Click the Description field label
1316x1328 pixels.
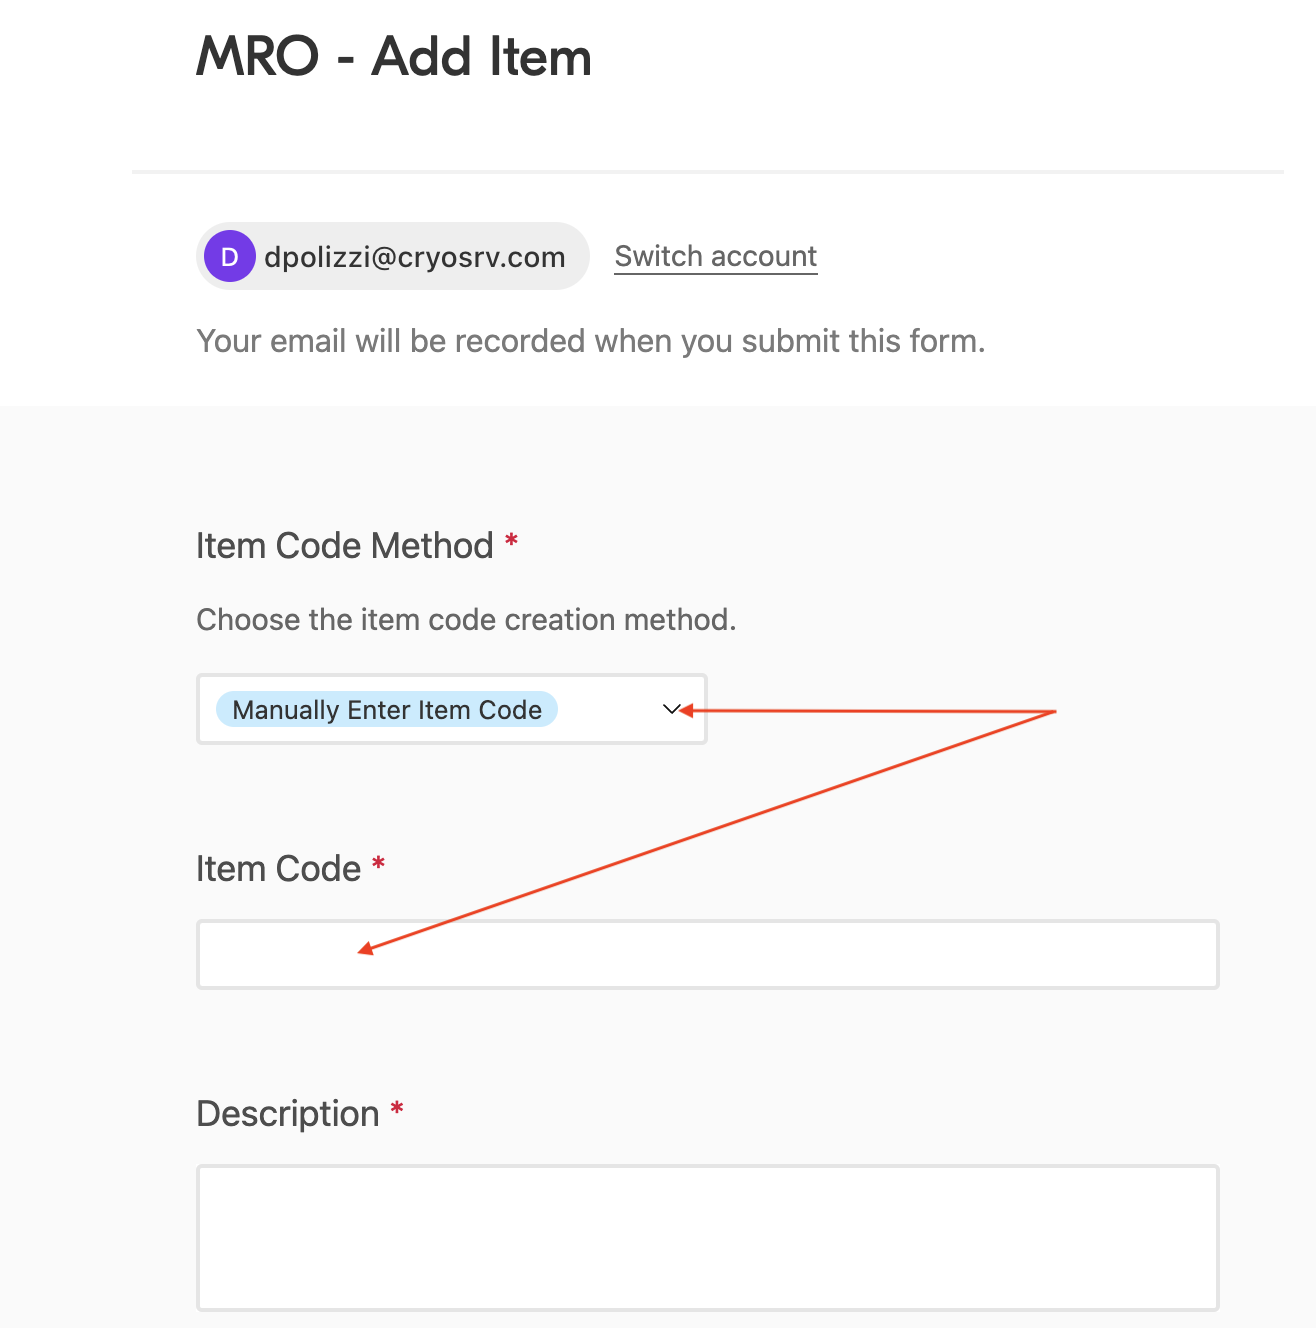(x=288, y=1114)
